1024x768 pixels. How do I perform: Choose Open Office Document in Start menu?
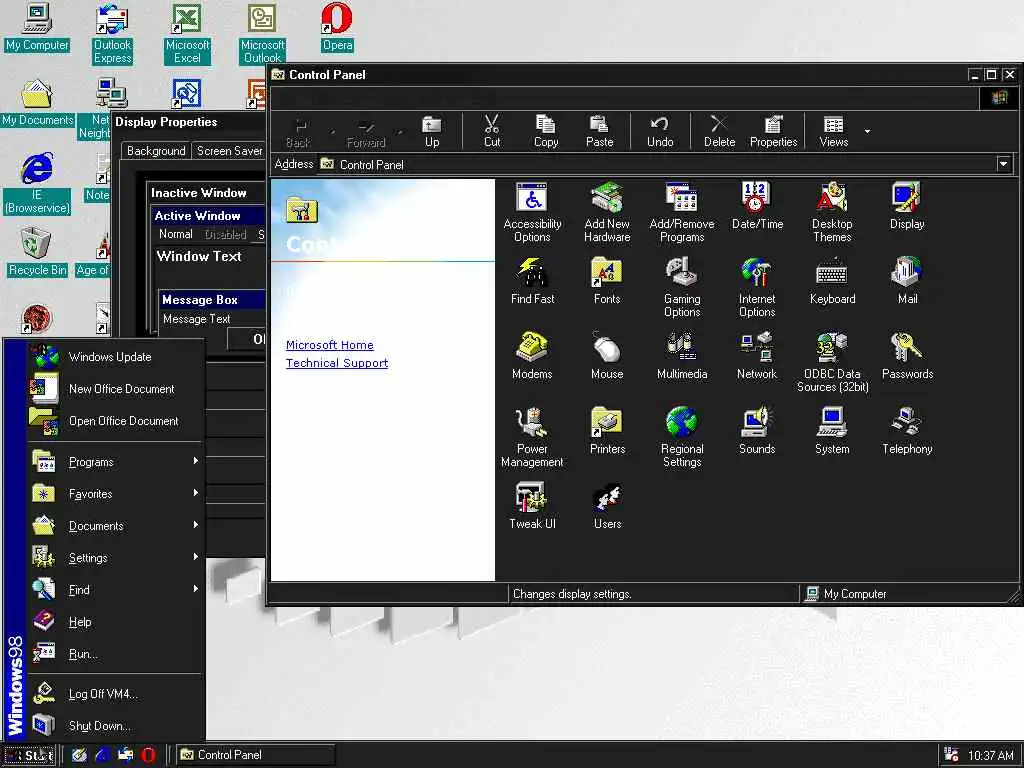[x=116, y=421]
